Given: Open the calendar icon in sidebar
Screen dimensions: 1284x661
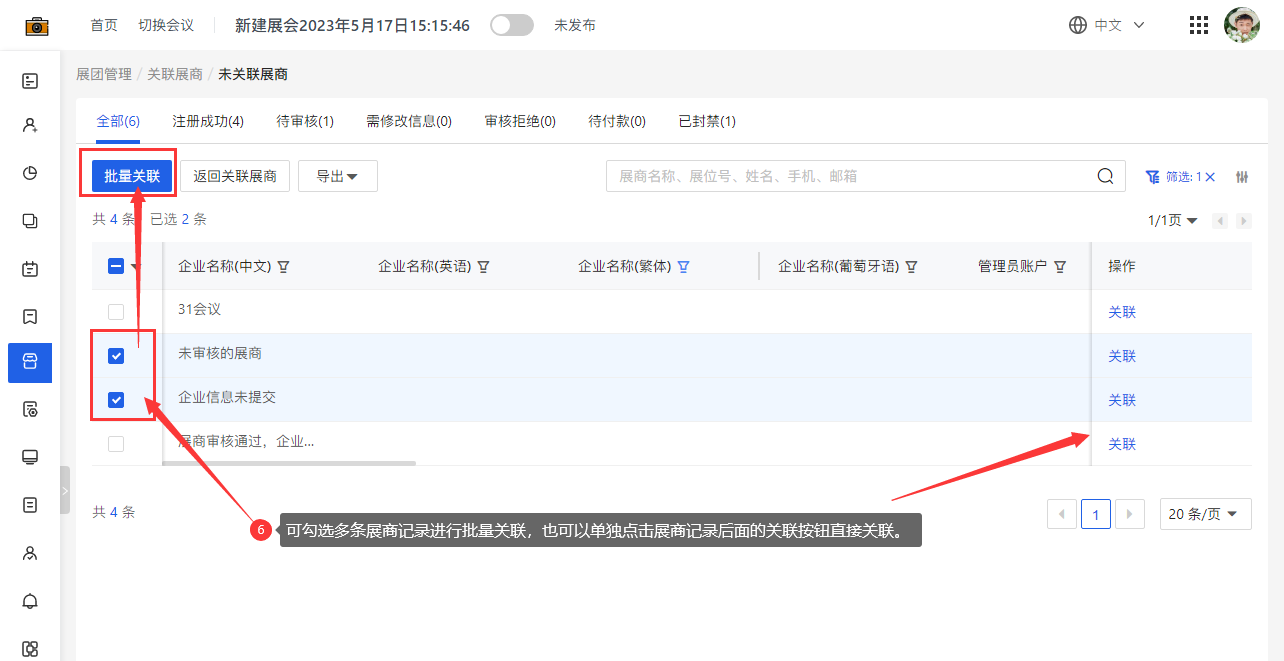Looking at the screenshot, I should (x=30, y=269).
